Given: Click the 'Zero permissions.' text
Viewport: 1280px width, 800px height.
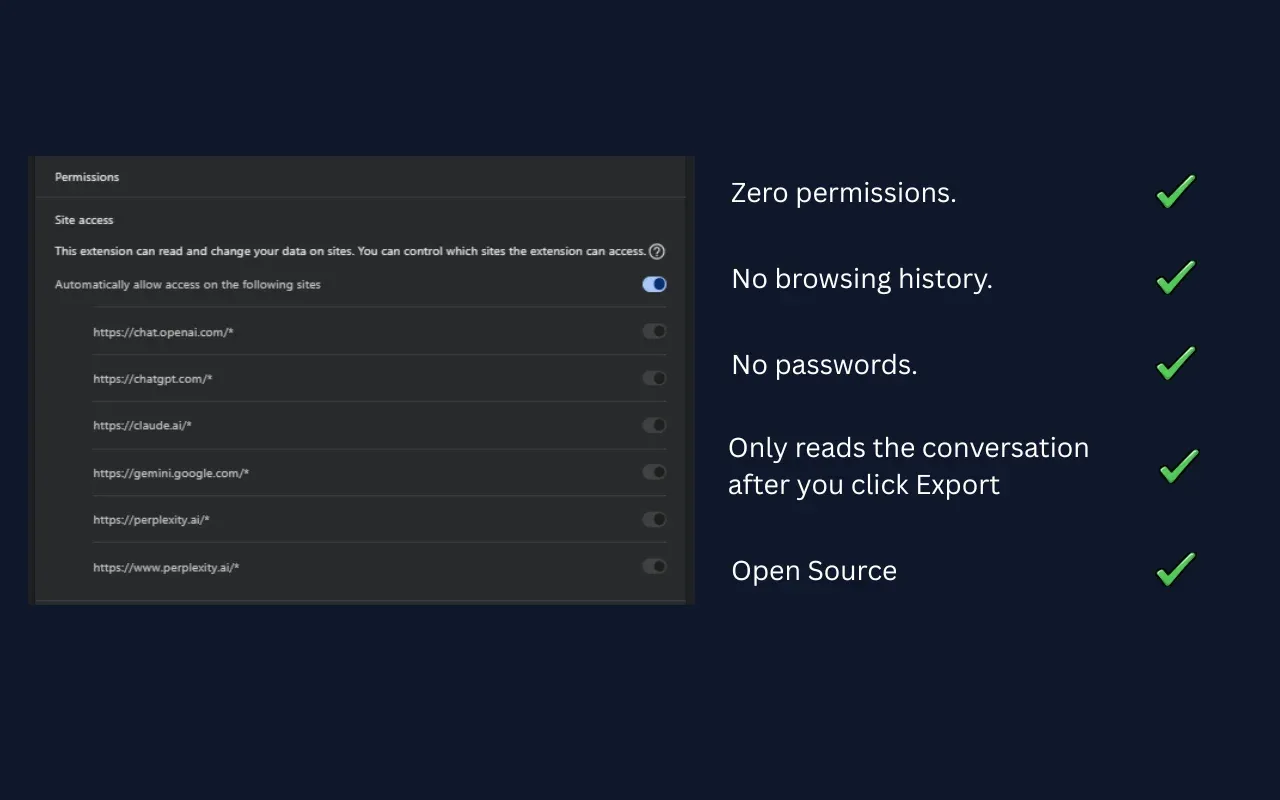Looking at the screenshot, I should click(843, 193).
